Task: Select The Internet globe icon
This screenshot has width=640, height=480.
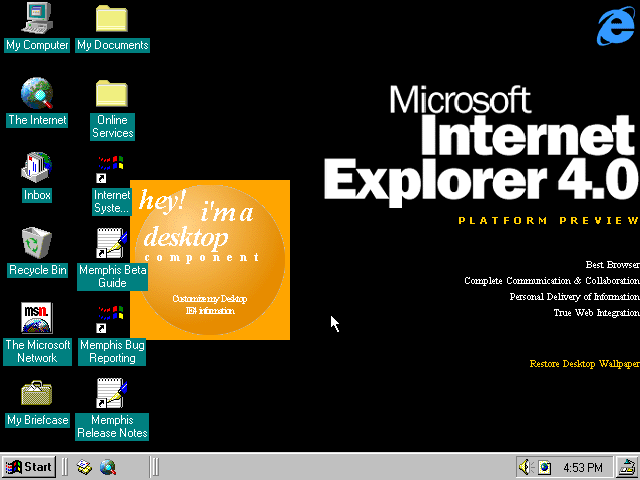Action: (x=37, y=93)
